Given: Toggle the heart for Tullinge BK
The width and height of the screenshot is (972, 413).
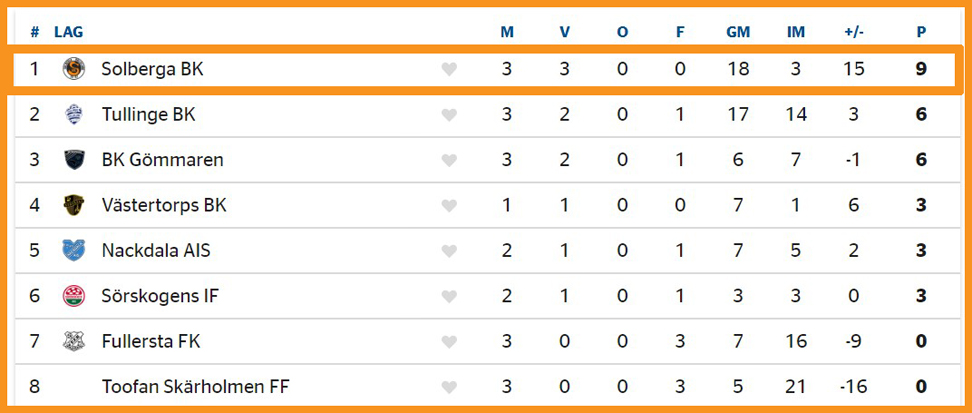Looking at the screenshot, I should 449,115.
